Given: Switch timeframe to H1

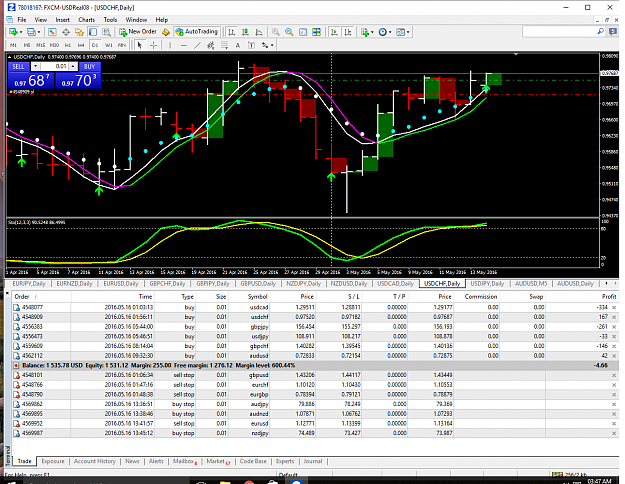Looking at the screenshot, I should pyautogui.click(x=68, y=45).
